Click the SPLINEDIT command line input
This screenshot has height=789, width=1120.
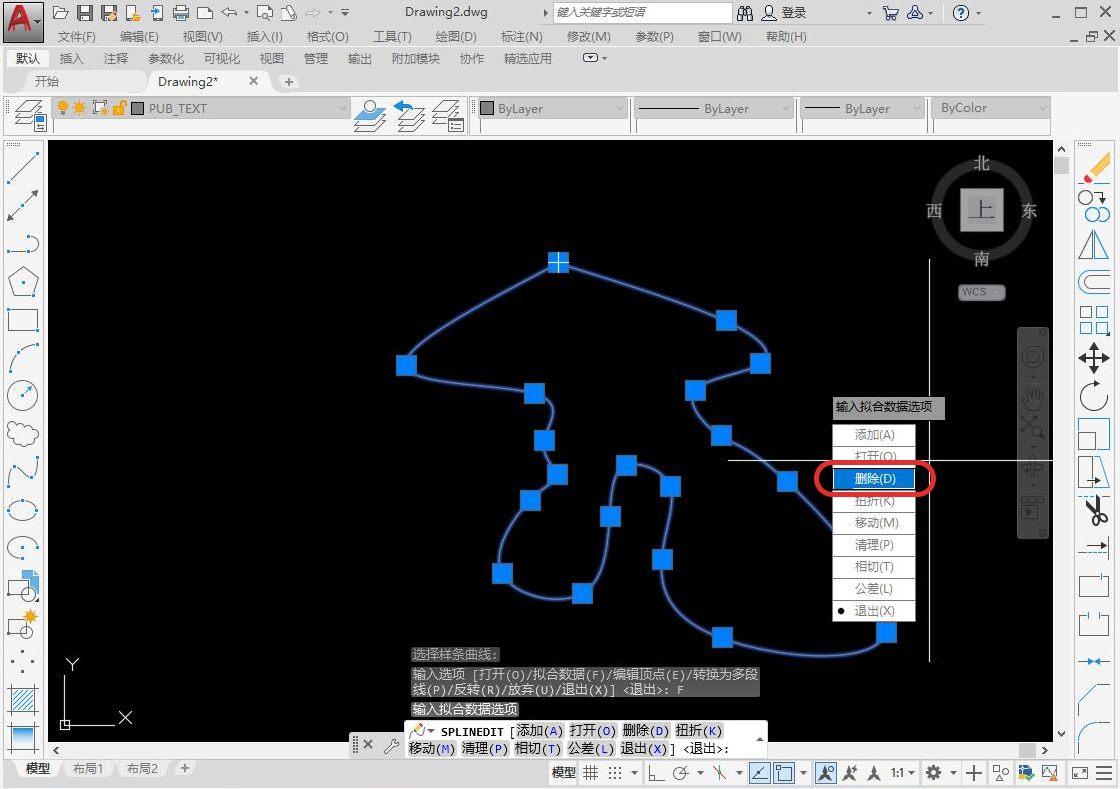tap(585, 740)
